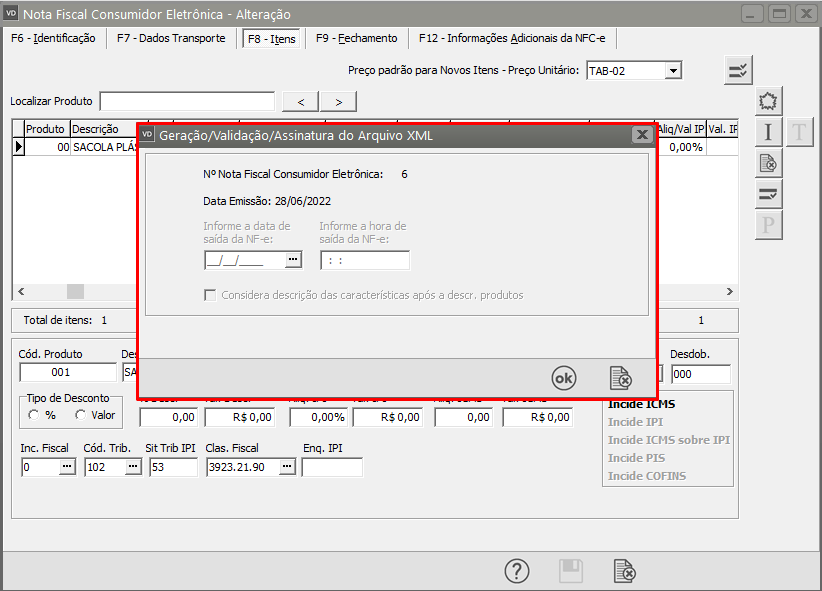Viewport: 822px width, 591px height.
Task: Click the NF-e exit time input field
Action: tap(365, 260)
